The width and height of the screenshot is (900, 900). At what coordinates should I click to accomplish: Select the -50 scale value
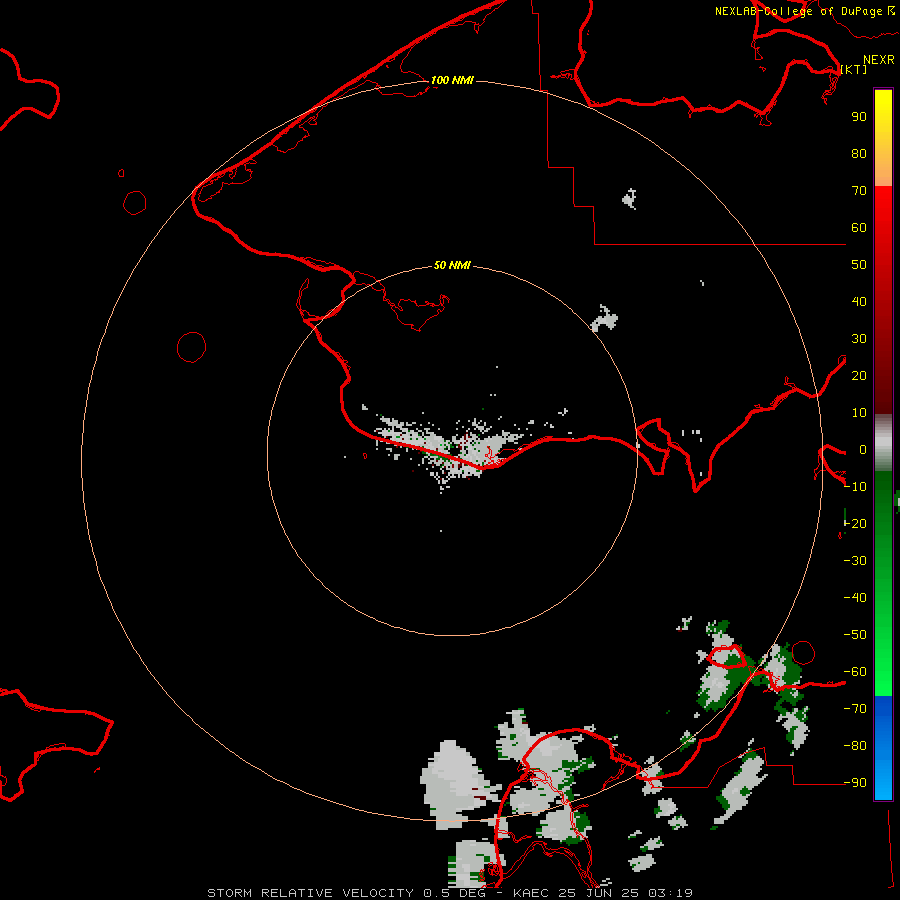coord(855,635)
